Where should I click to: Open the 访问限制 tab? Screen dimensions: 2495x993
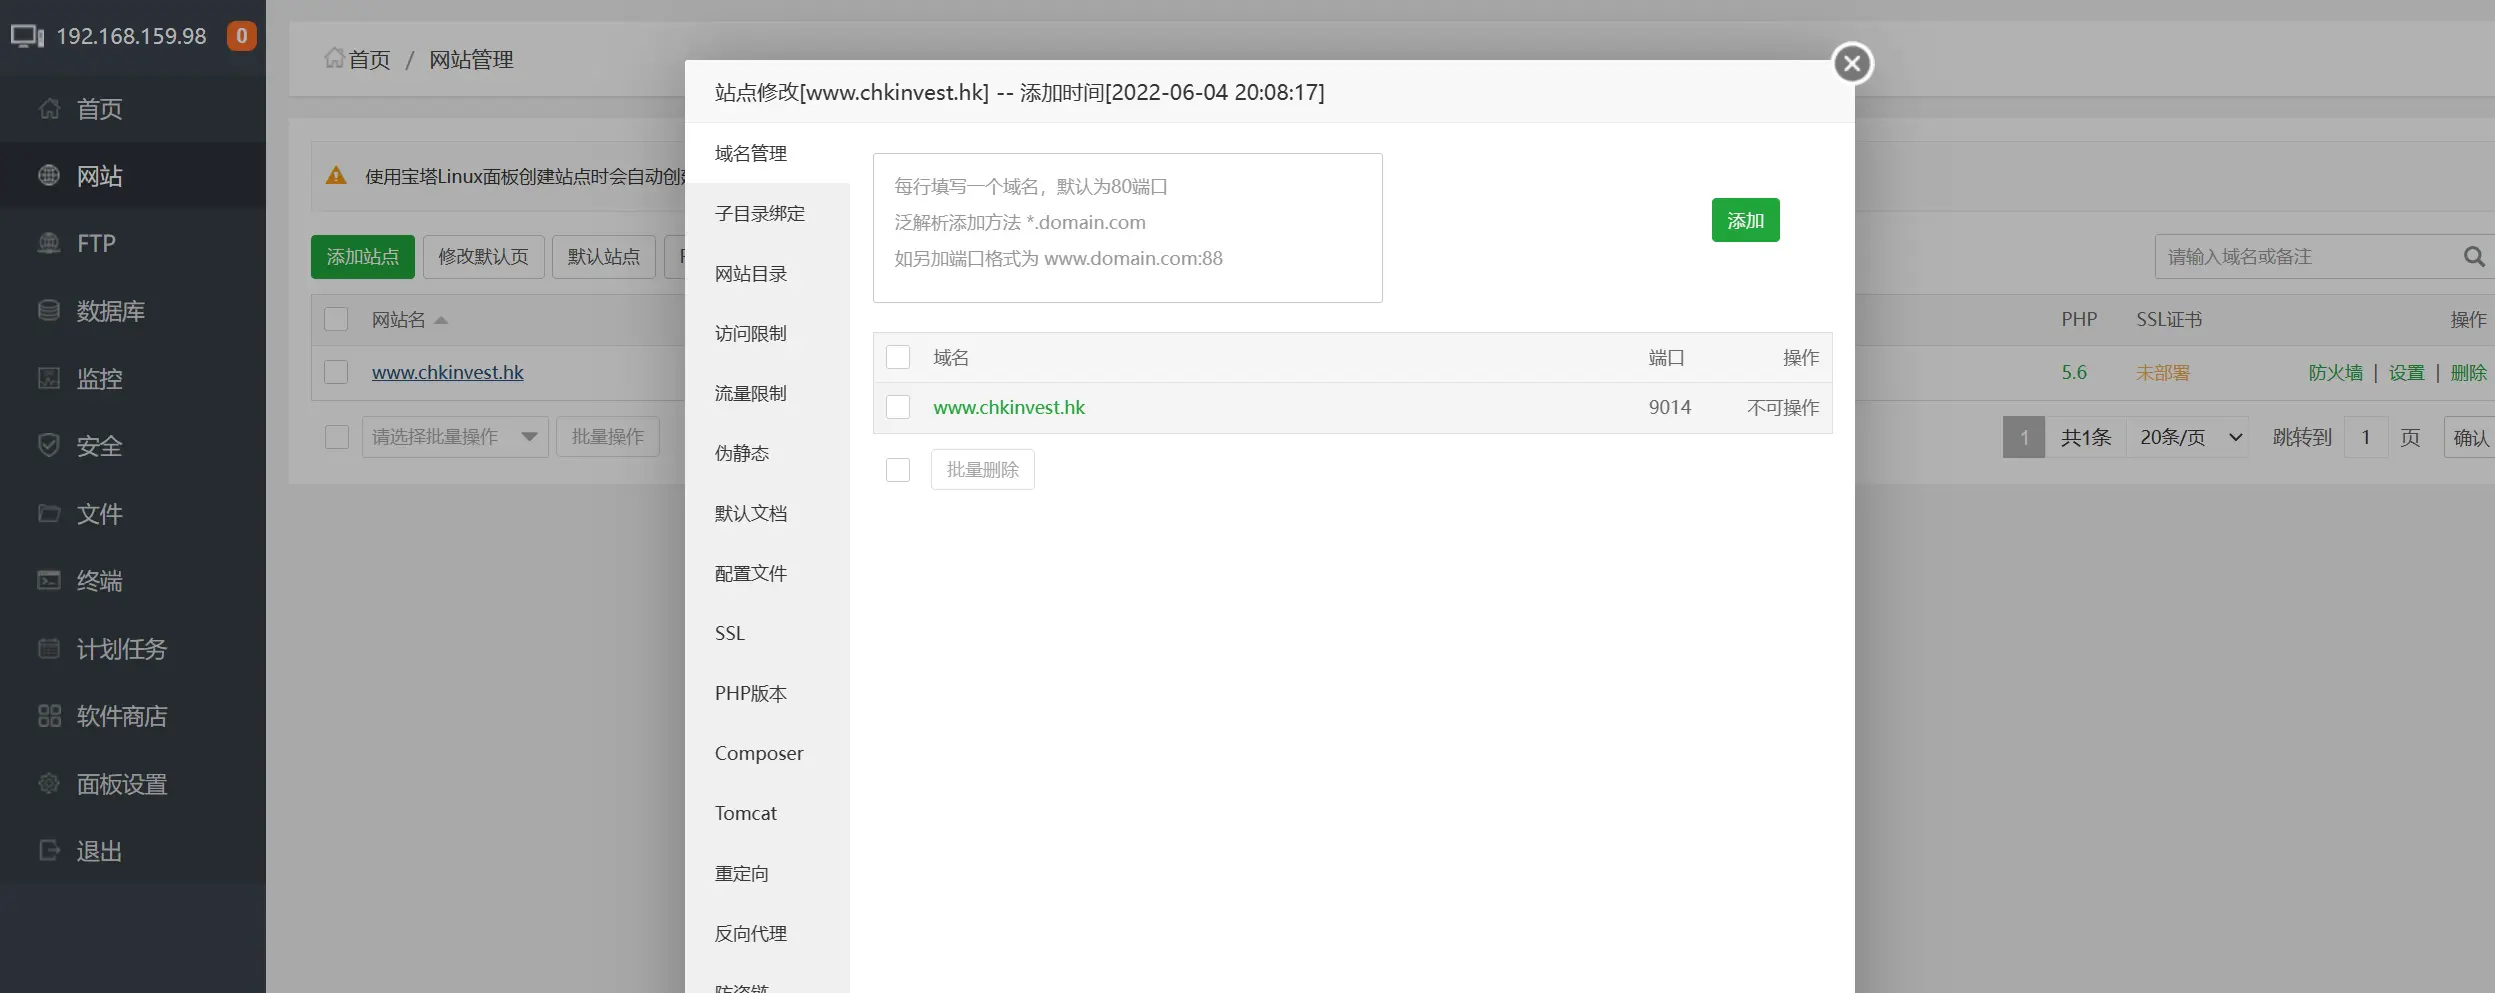coord(767,333)
